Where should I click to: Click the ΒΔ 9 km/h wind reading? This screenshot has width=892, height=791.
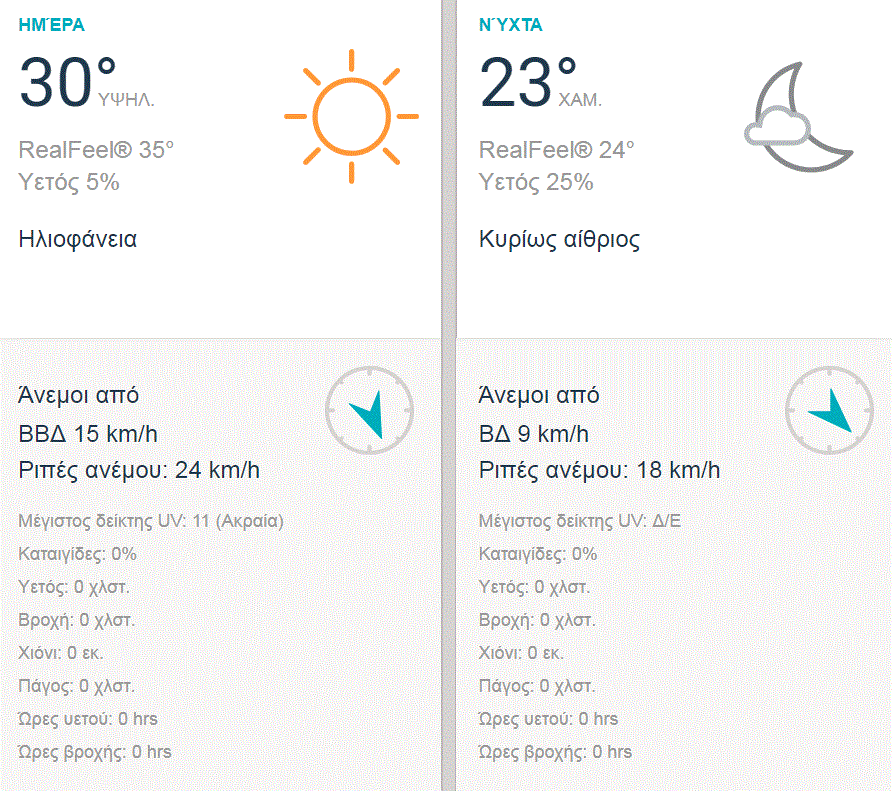pyautogui.click(x=534, y=434)
